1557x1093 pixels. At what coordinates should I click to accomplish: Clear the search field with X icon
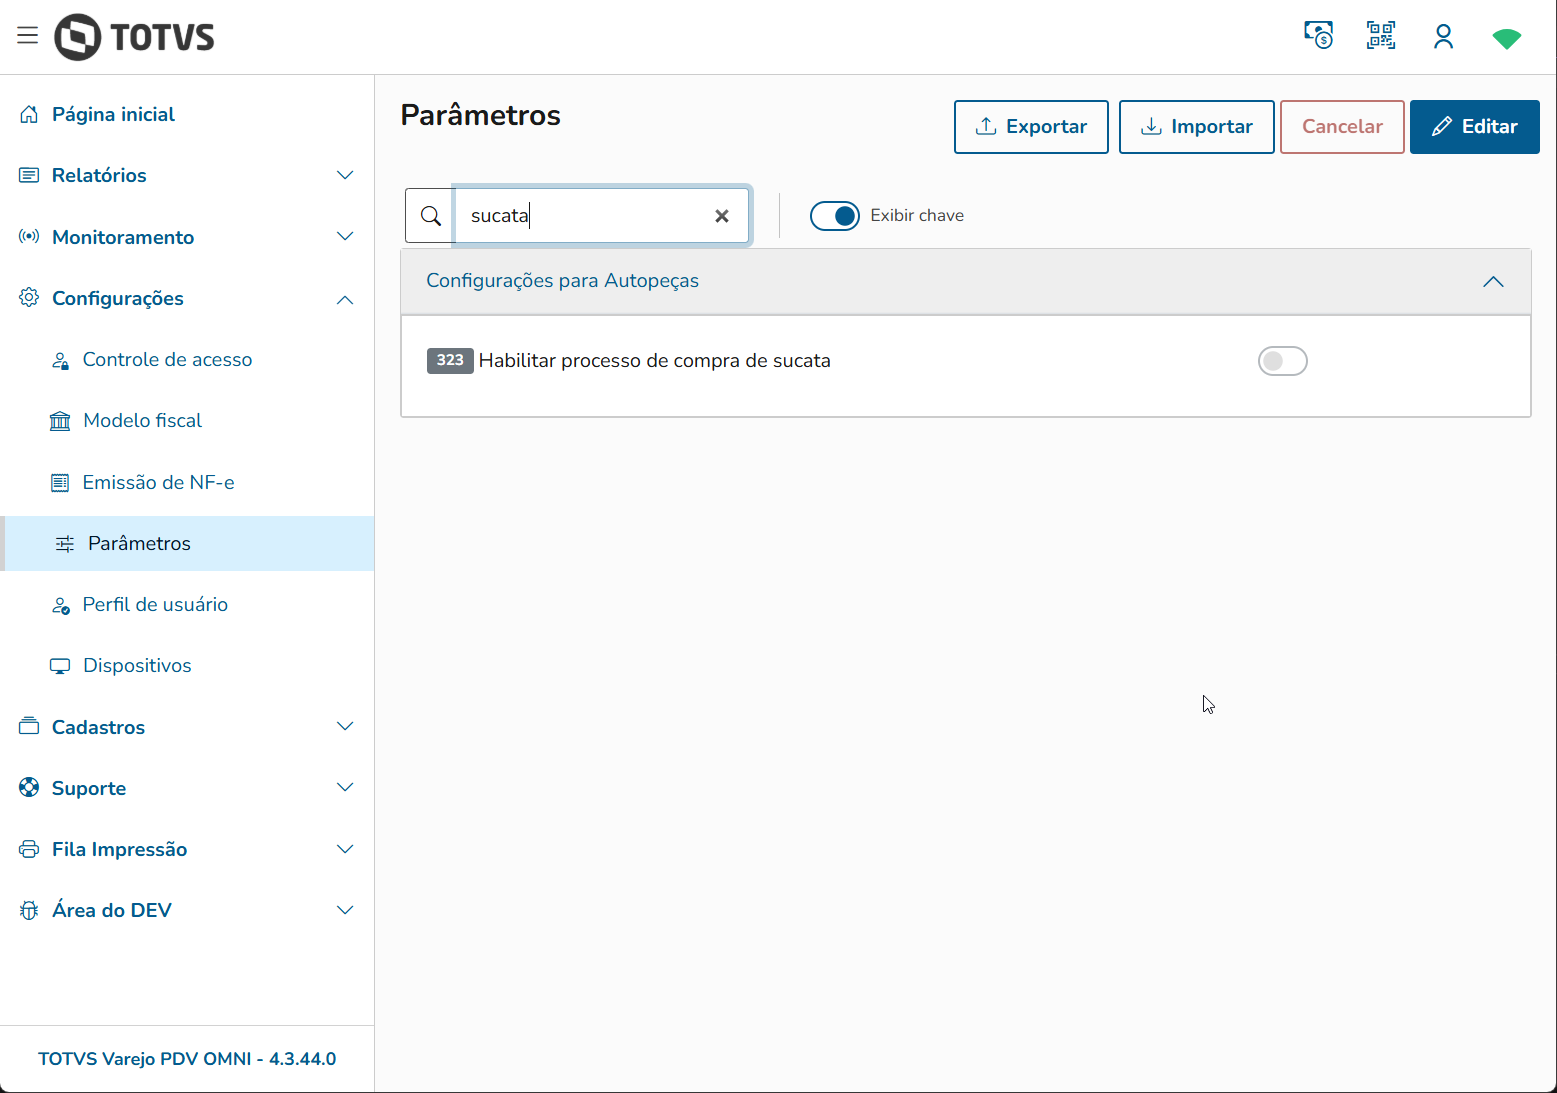click(x=722, y=216)
